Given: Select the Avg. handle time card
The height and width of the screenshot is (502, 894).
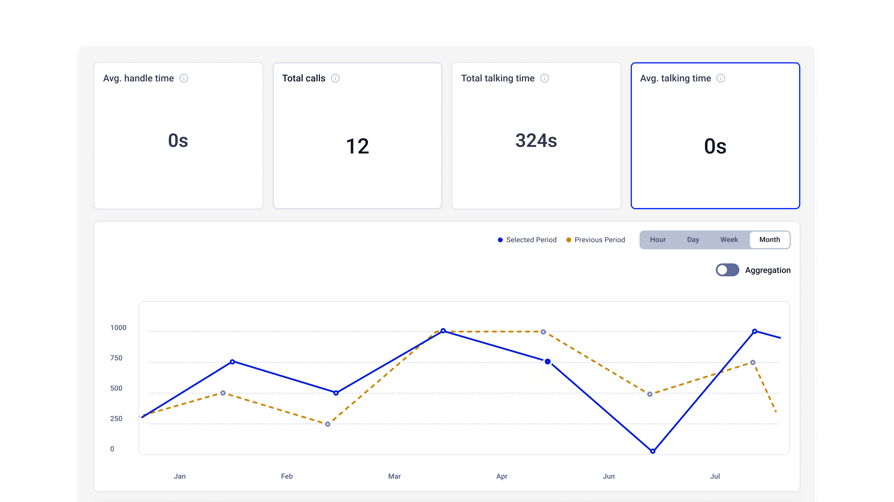Looking at the screenshot, I should (x=178, y=136).
